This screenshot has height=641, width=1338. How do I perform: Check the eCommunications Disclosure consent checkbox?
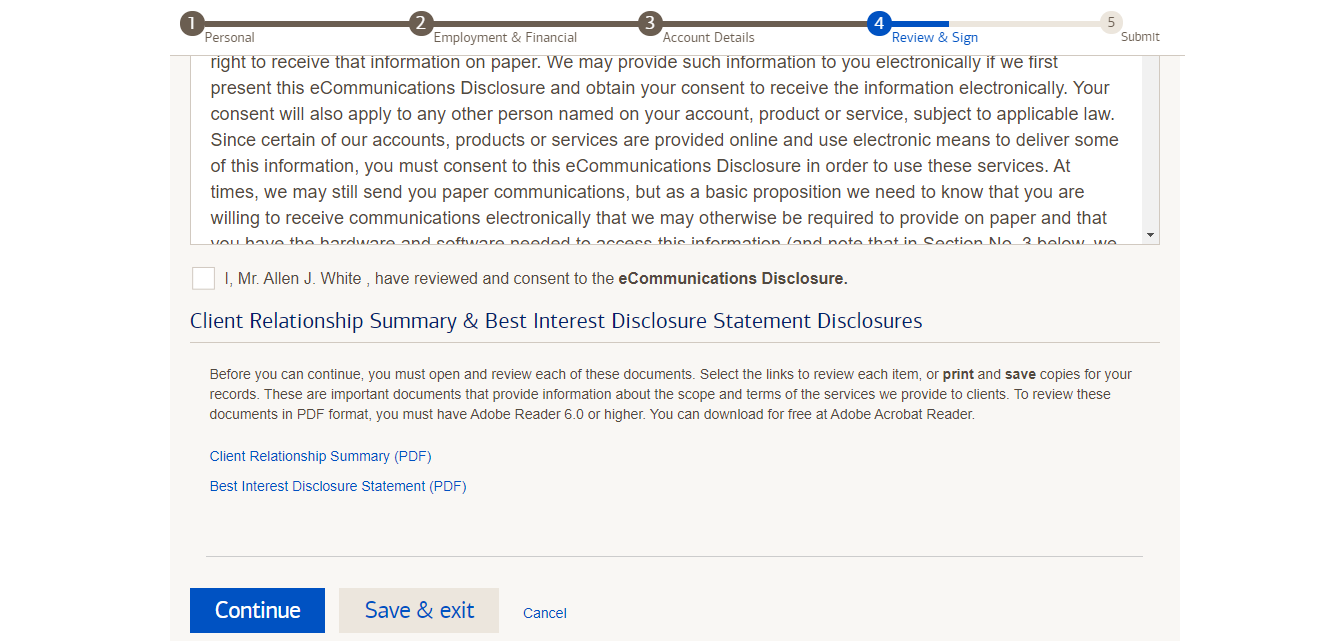click(x=203, y=278)
